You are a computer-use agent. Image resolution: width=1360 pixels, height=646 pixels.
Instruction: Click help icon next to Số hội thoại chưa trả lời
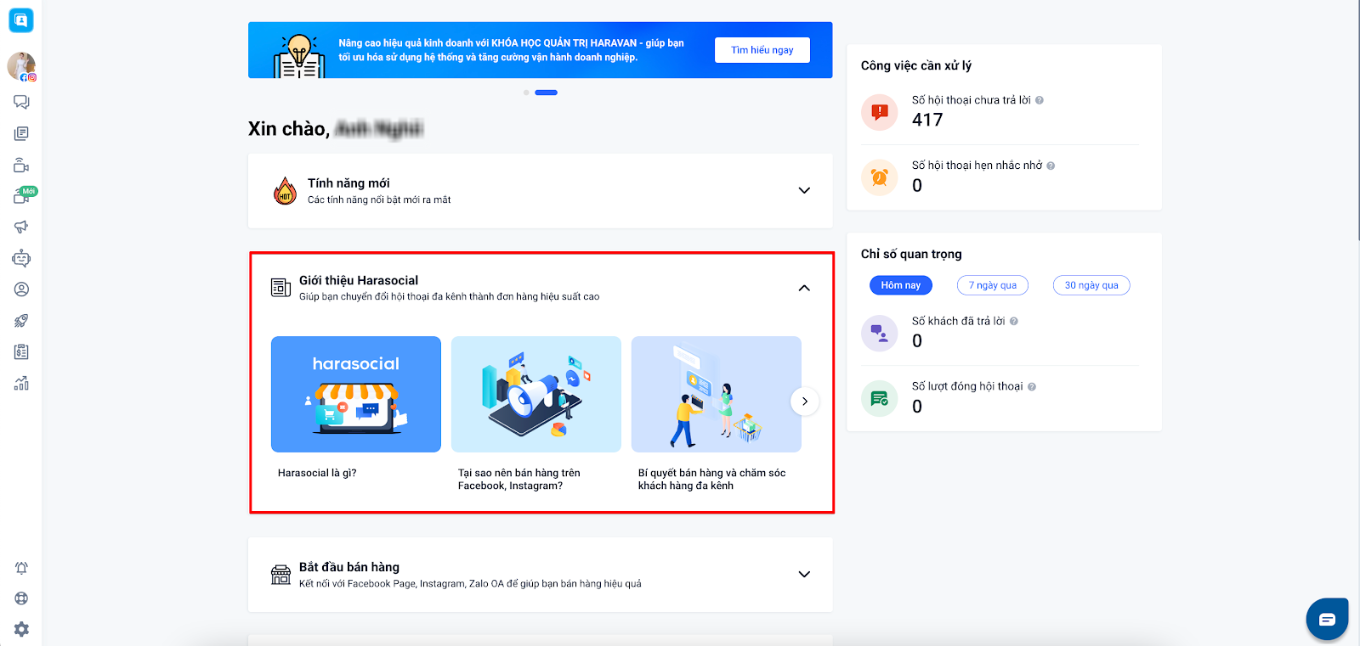(x=1040, y=101)
